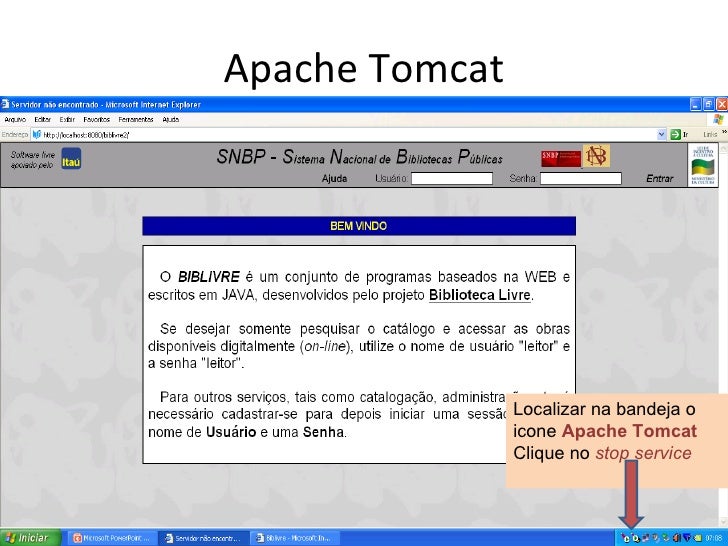
Task: Click the localhost:8080 address bar URL
Action: 86,135
